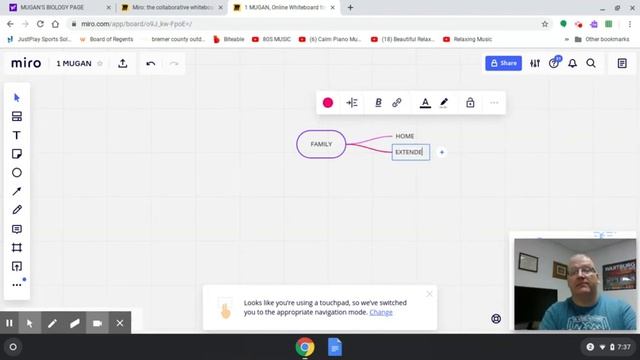
Task: Click the blue Share button
Action: click(503, 63)
